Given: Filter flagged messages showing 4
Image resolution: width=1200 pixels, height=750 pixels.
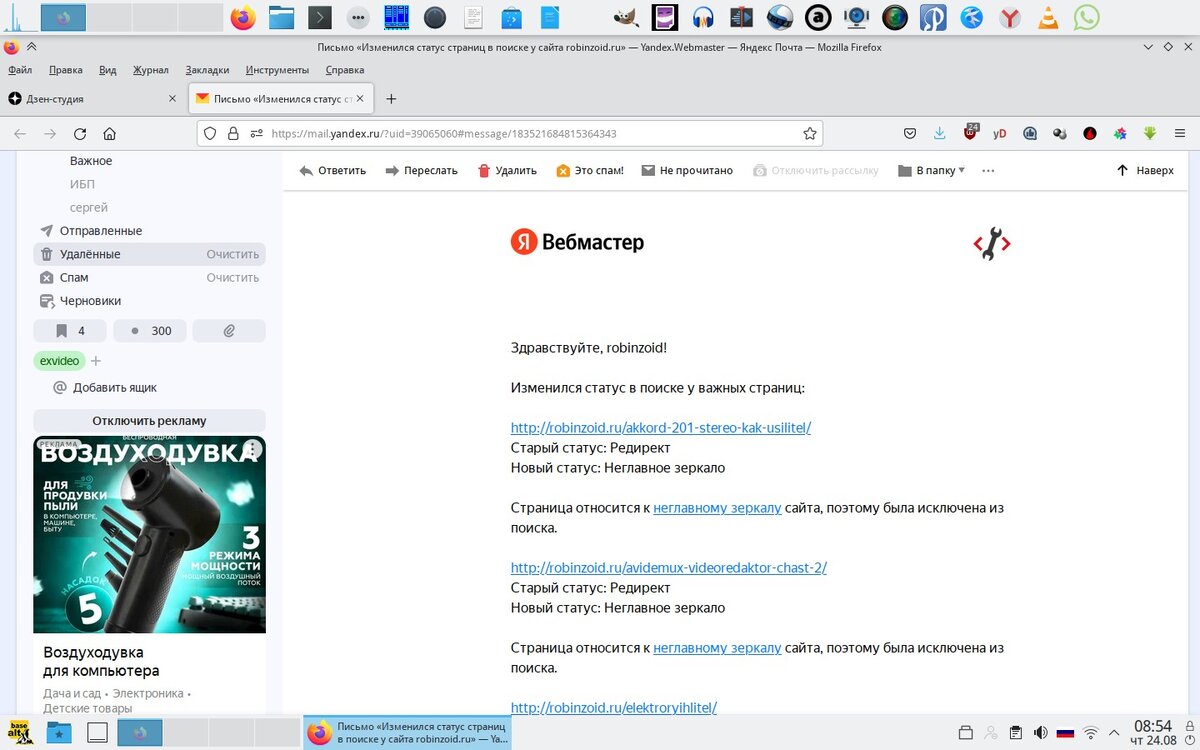Looking at the screenshot, I should click(x=70, y=331).
